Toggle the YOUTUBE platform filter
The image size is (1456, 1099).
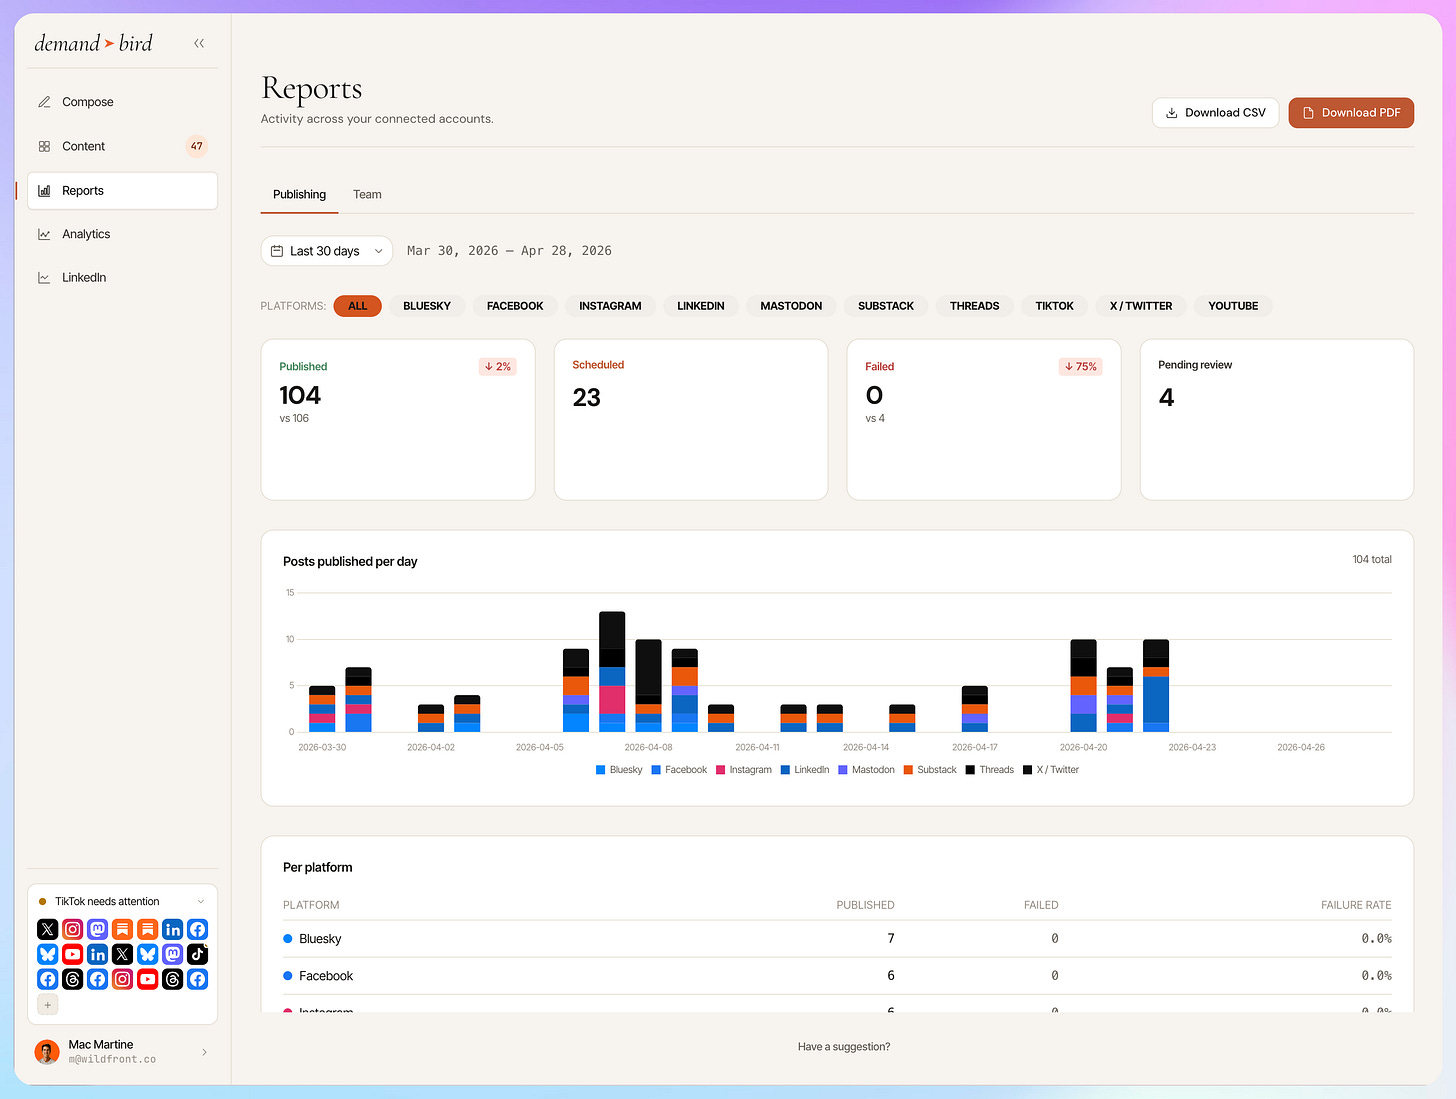[x=1233, y=306]
